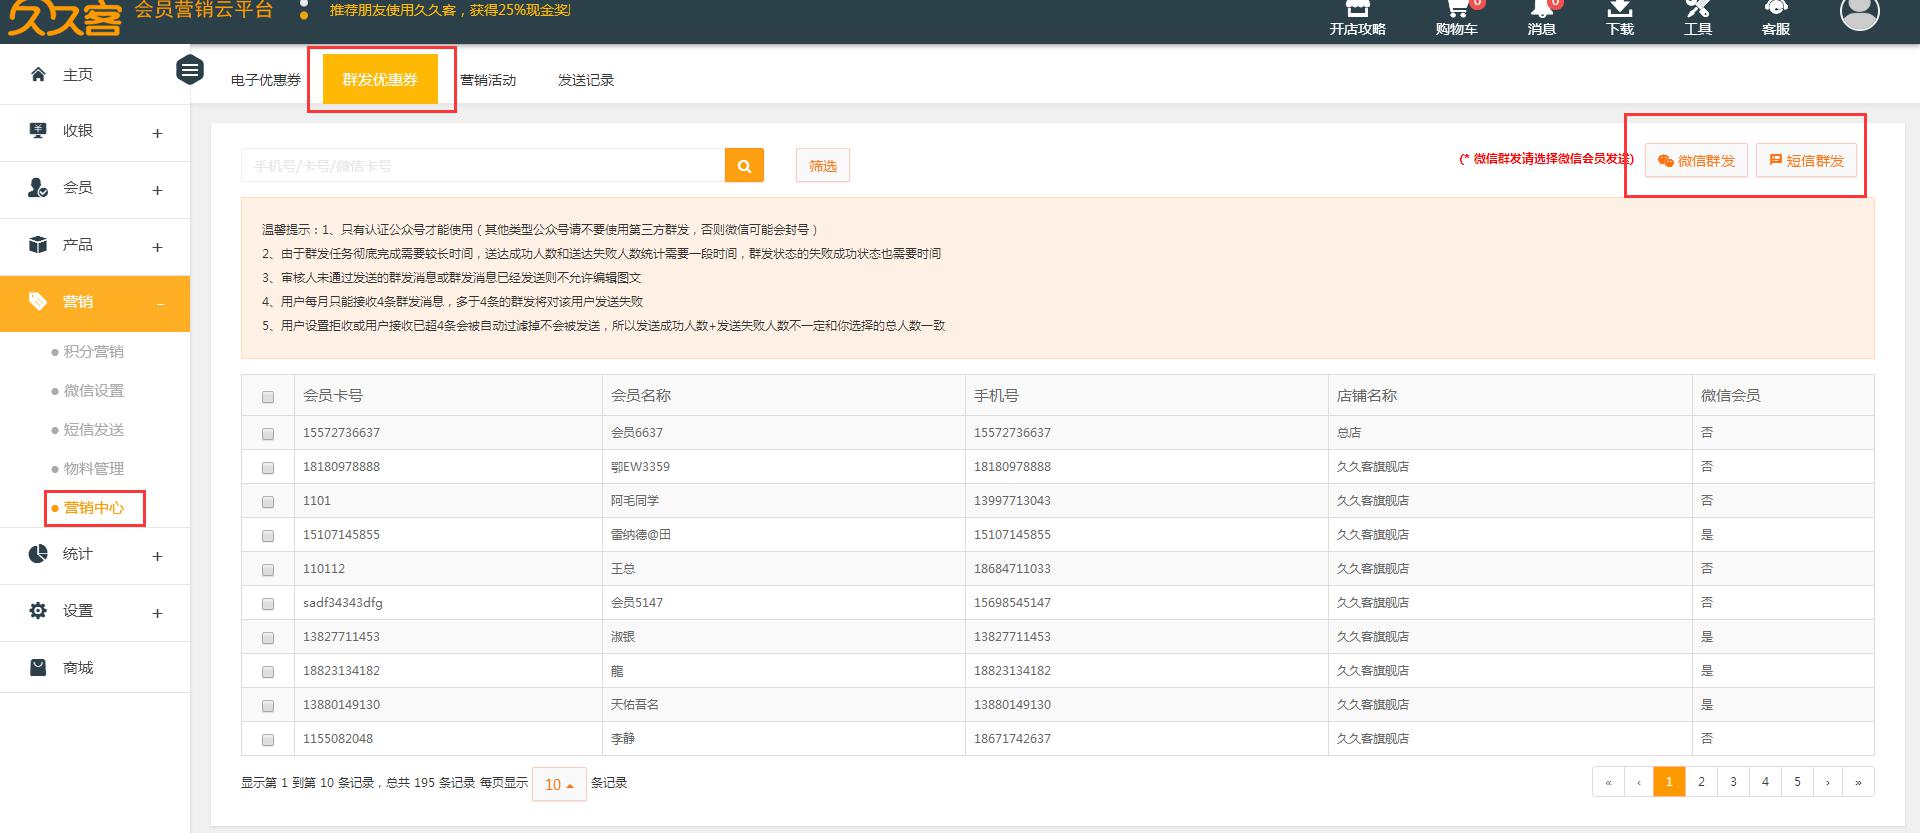1920x833 pixels.
Task: Open the 开店攻略 store guide icon
Action: point(1357,18)
